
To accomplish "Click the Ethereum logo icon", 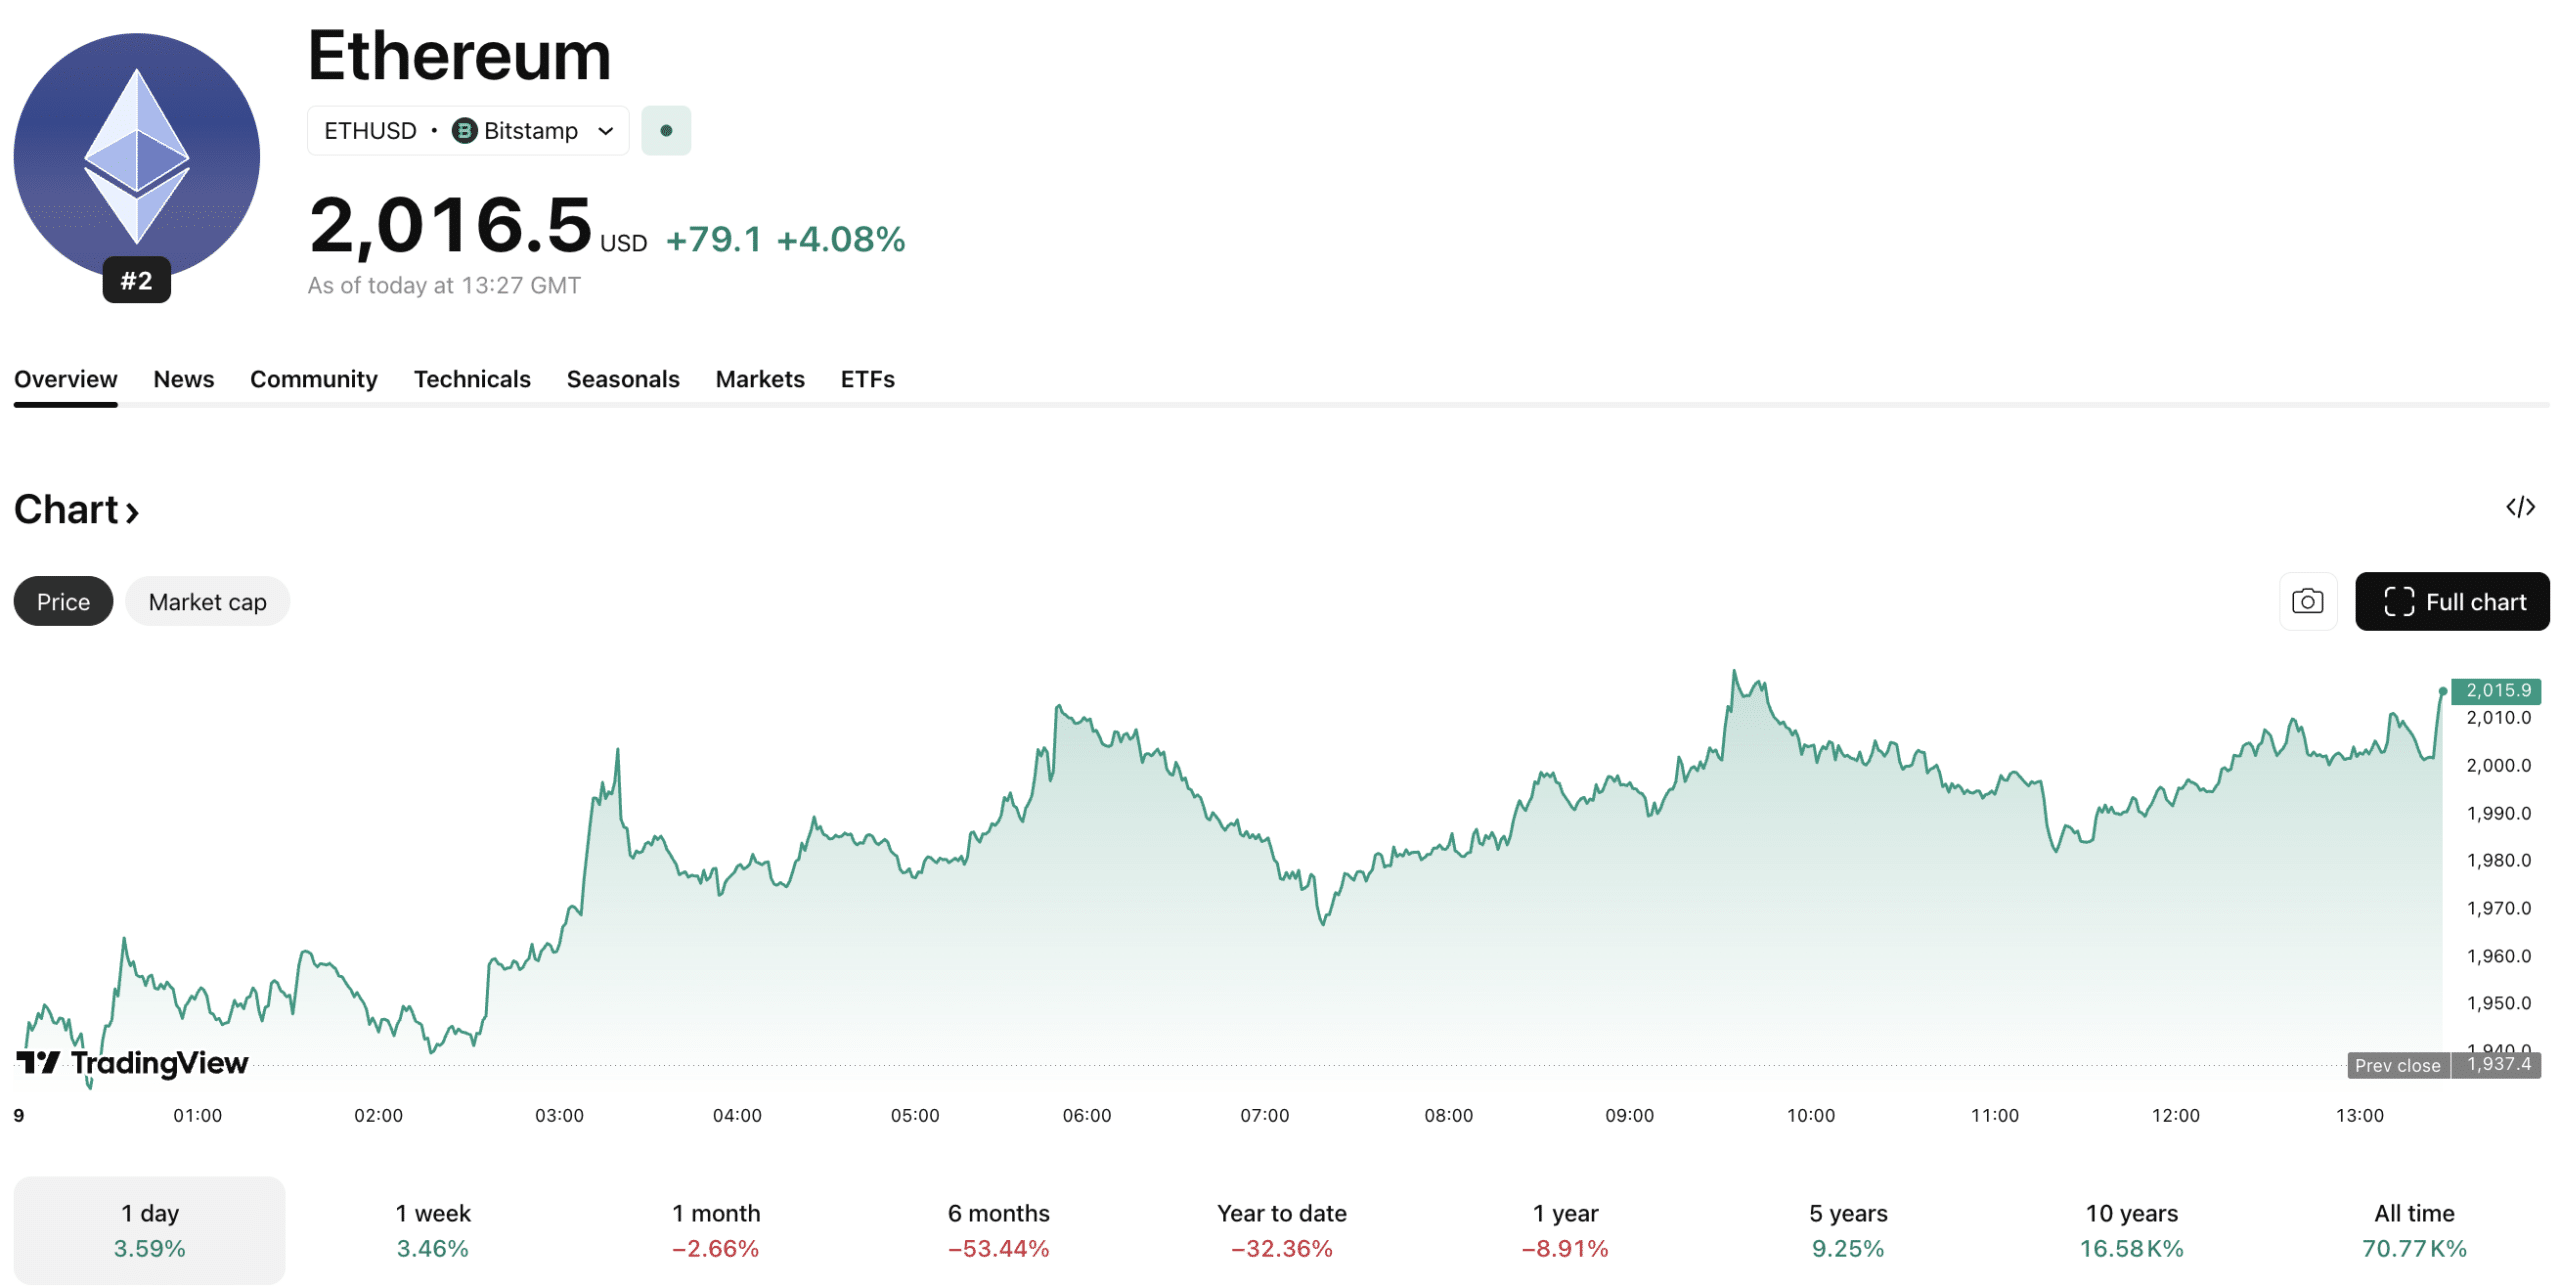I will coord(136,155).
